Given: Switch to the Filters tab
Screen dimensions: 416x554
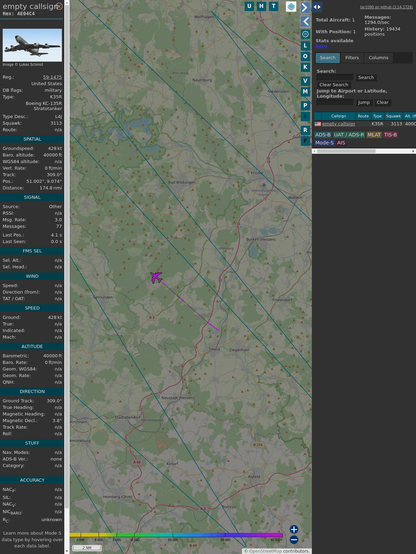Looking at the screenshot, I should 352,58.
